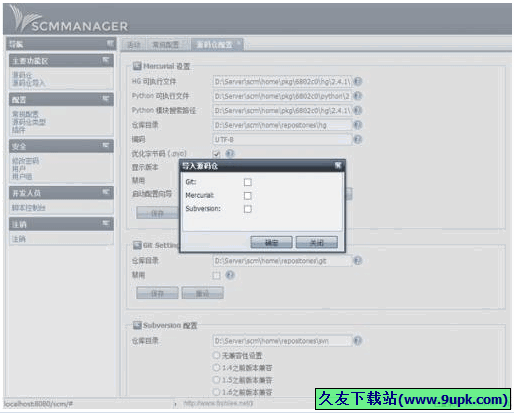The height and width of the screenshot is (413, 514).
Task: Click help icon beside Git 禁用 checkbox
Action: tap(230, 275)
